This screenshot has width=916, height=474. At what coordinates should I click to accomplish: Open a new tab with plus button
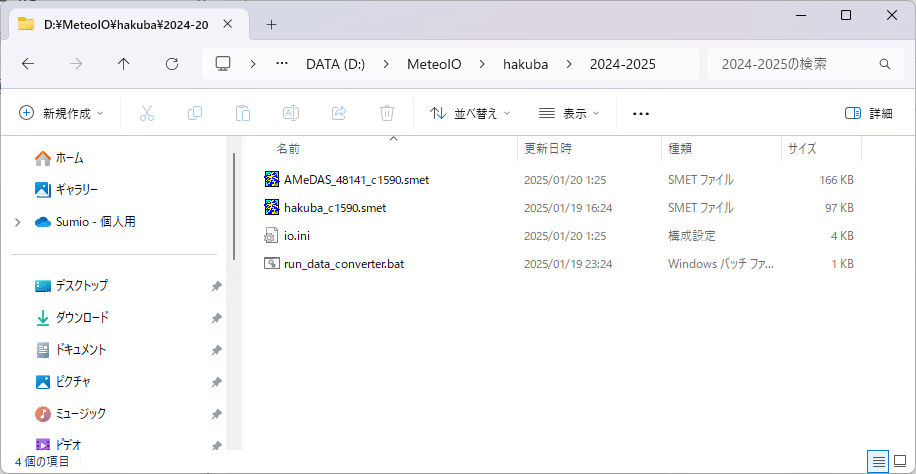pyautogui.click(x=271, y=25)
